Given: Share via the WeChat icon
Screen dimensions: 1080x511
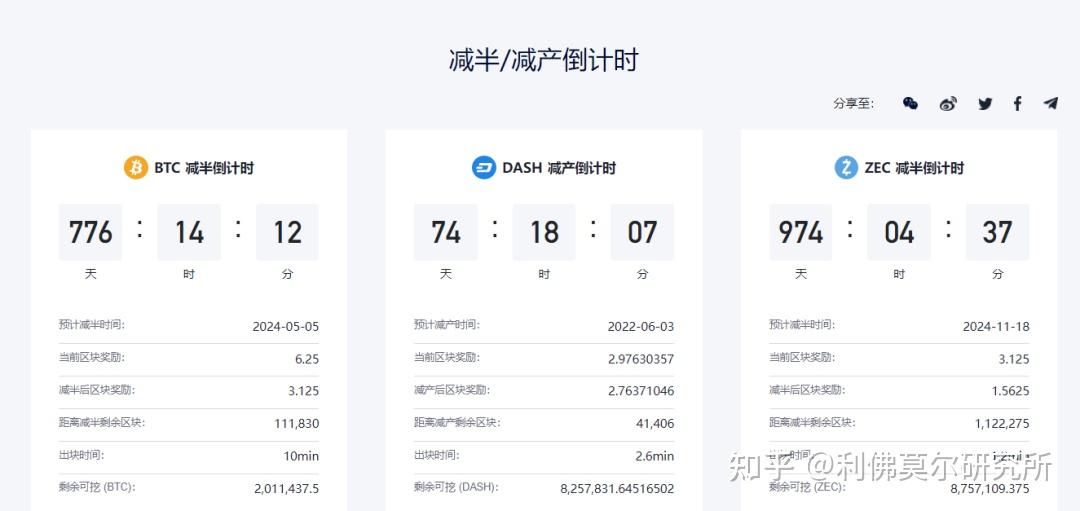Looking at the screenshot, I should pyautogui.click(x=910, y=103).
